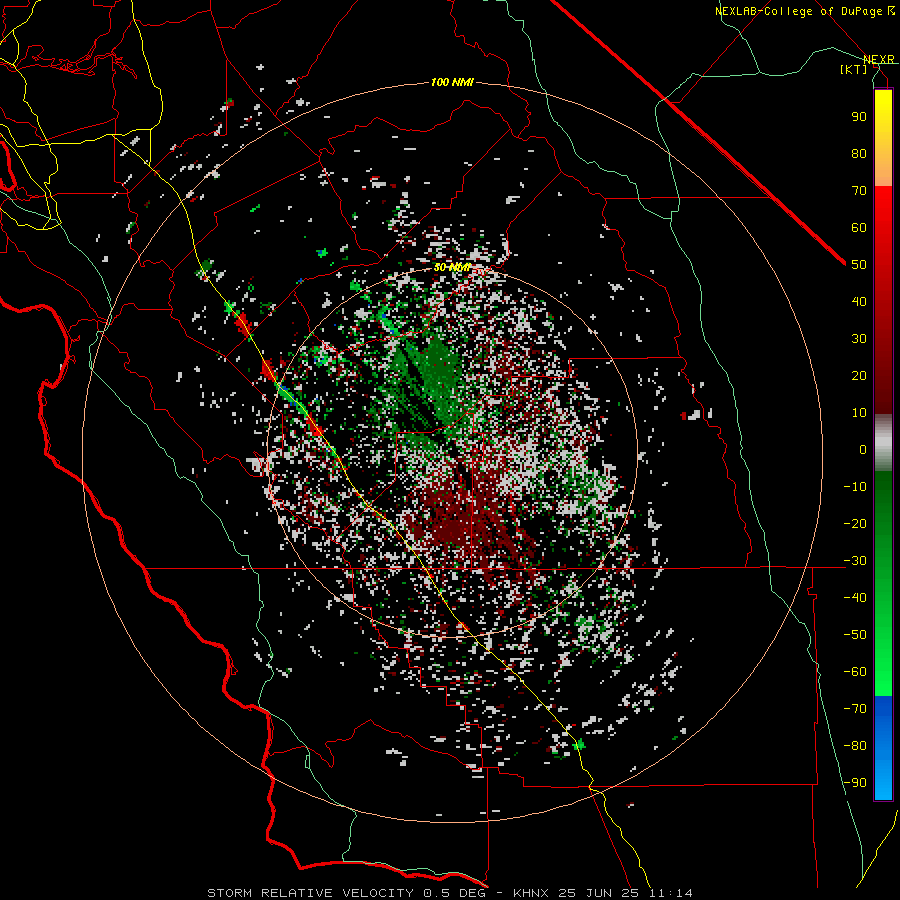Image resolution: width=900 pixels, height=900 pixels.
Task: Click the [KT] units label
Action: (x=854, y=69)
